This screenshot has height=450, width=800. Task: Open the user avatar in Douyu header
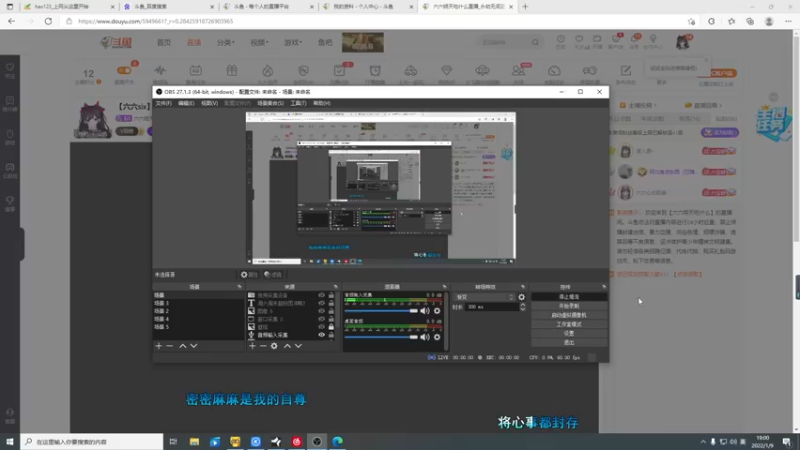click(x=683, y=42)
